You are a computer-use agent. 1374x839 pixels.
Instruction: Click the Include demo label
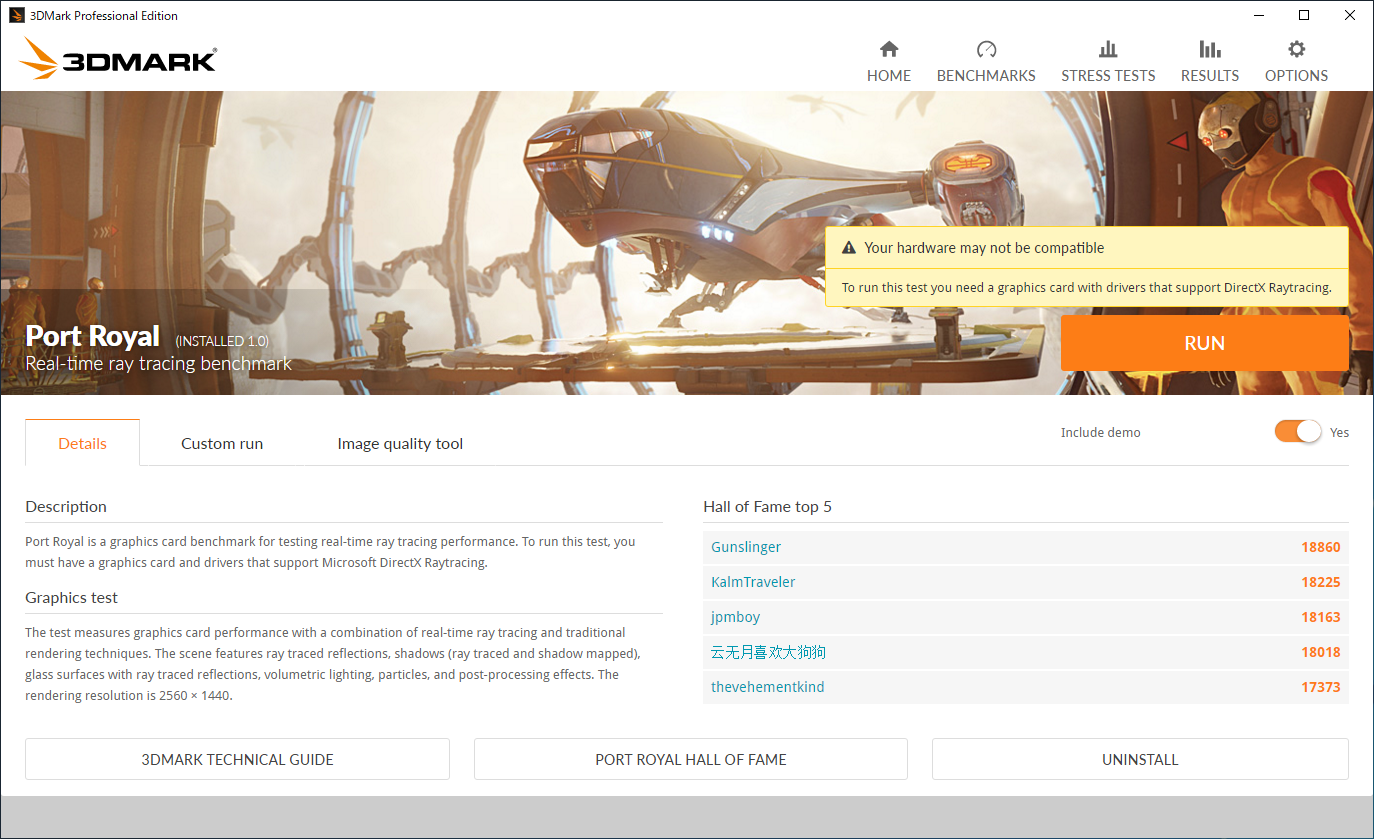pyautogui.click(x=1100, y=432)
